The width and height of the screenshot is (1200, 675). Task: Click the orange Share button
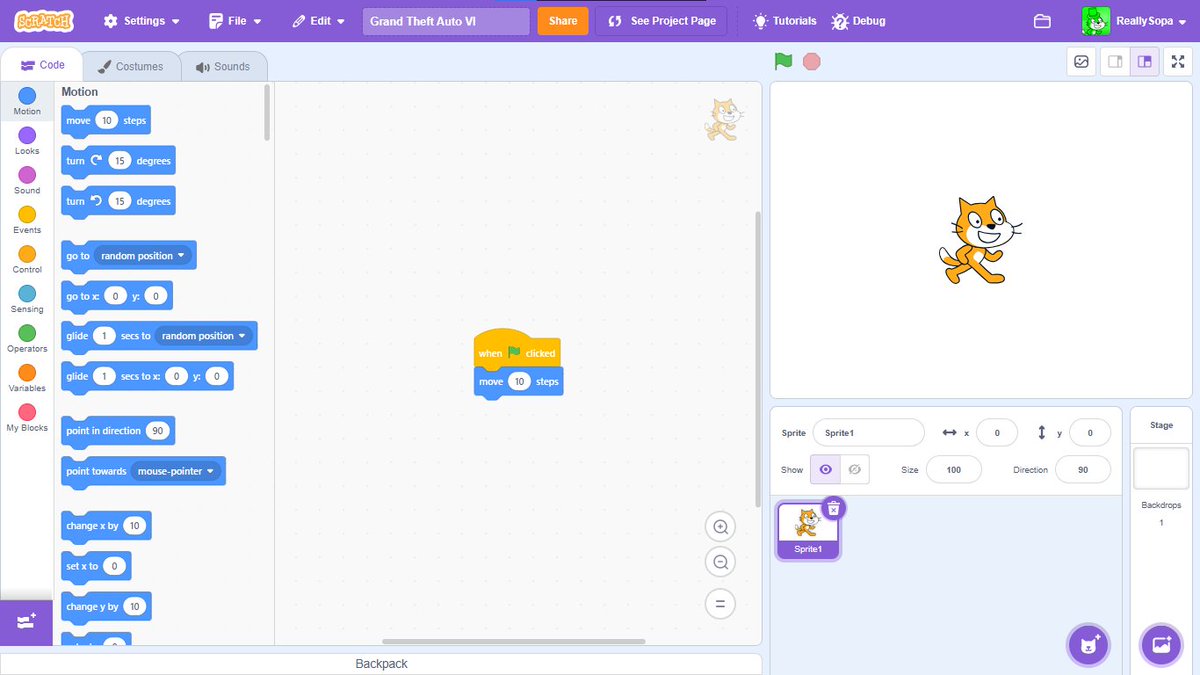click(563, 21)
